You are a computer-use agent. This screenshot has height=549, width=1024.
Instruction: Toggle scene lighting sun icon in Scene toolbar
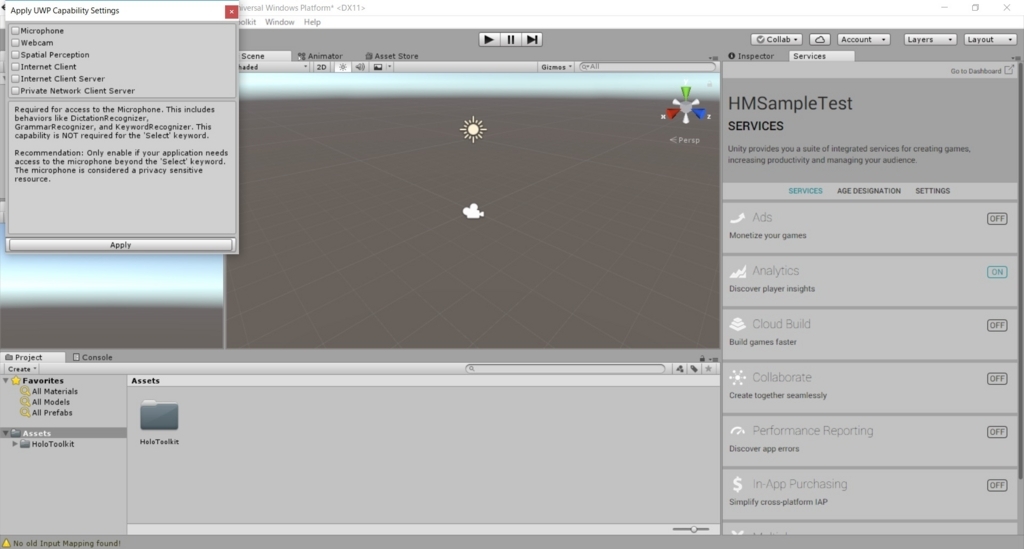(343, 67)
